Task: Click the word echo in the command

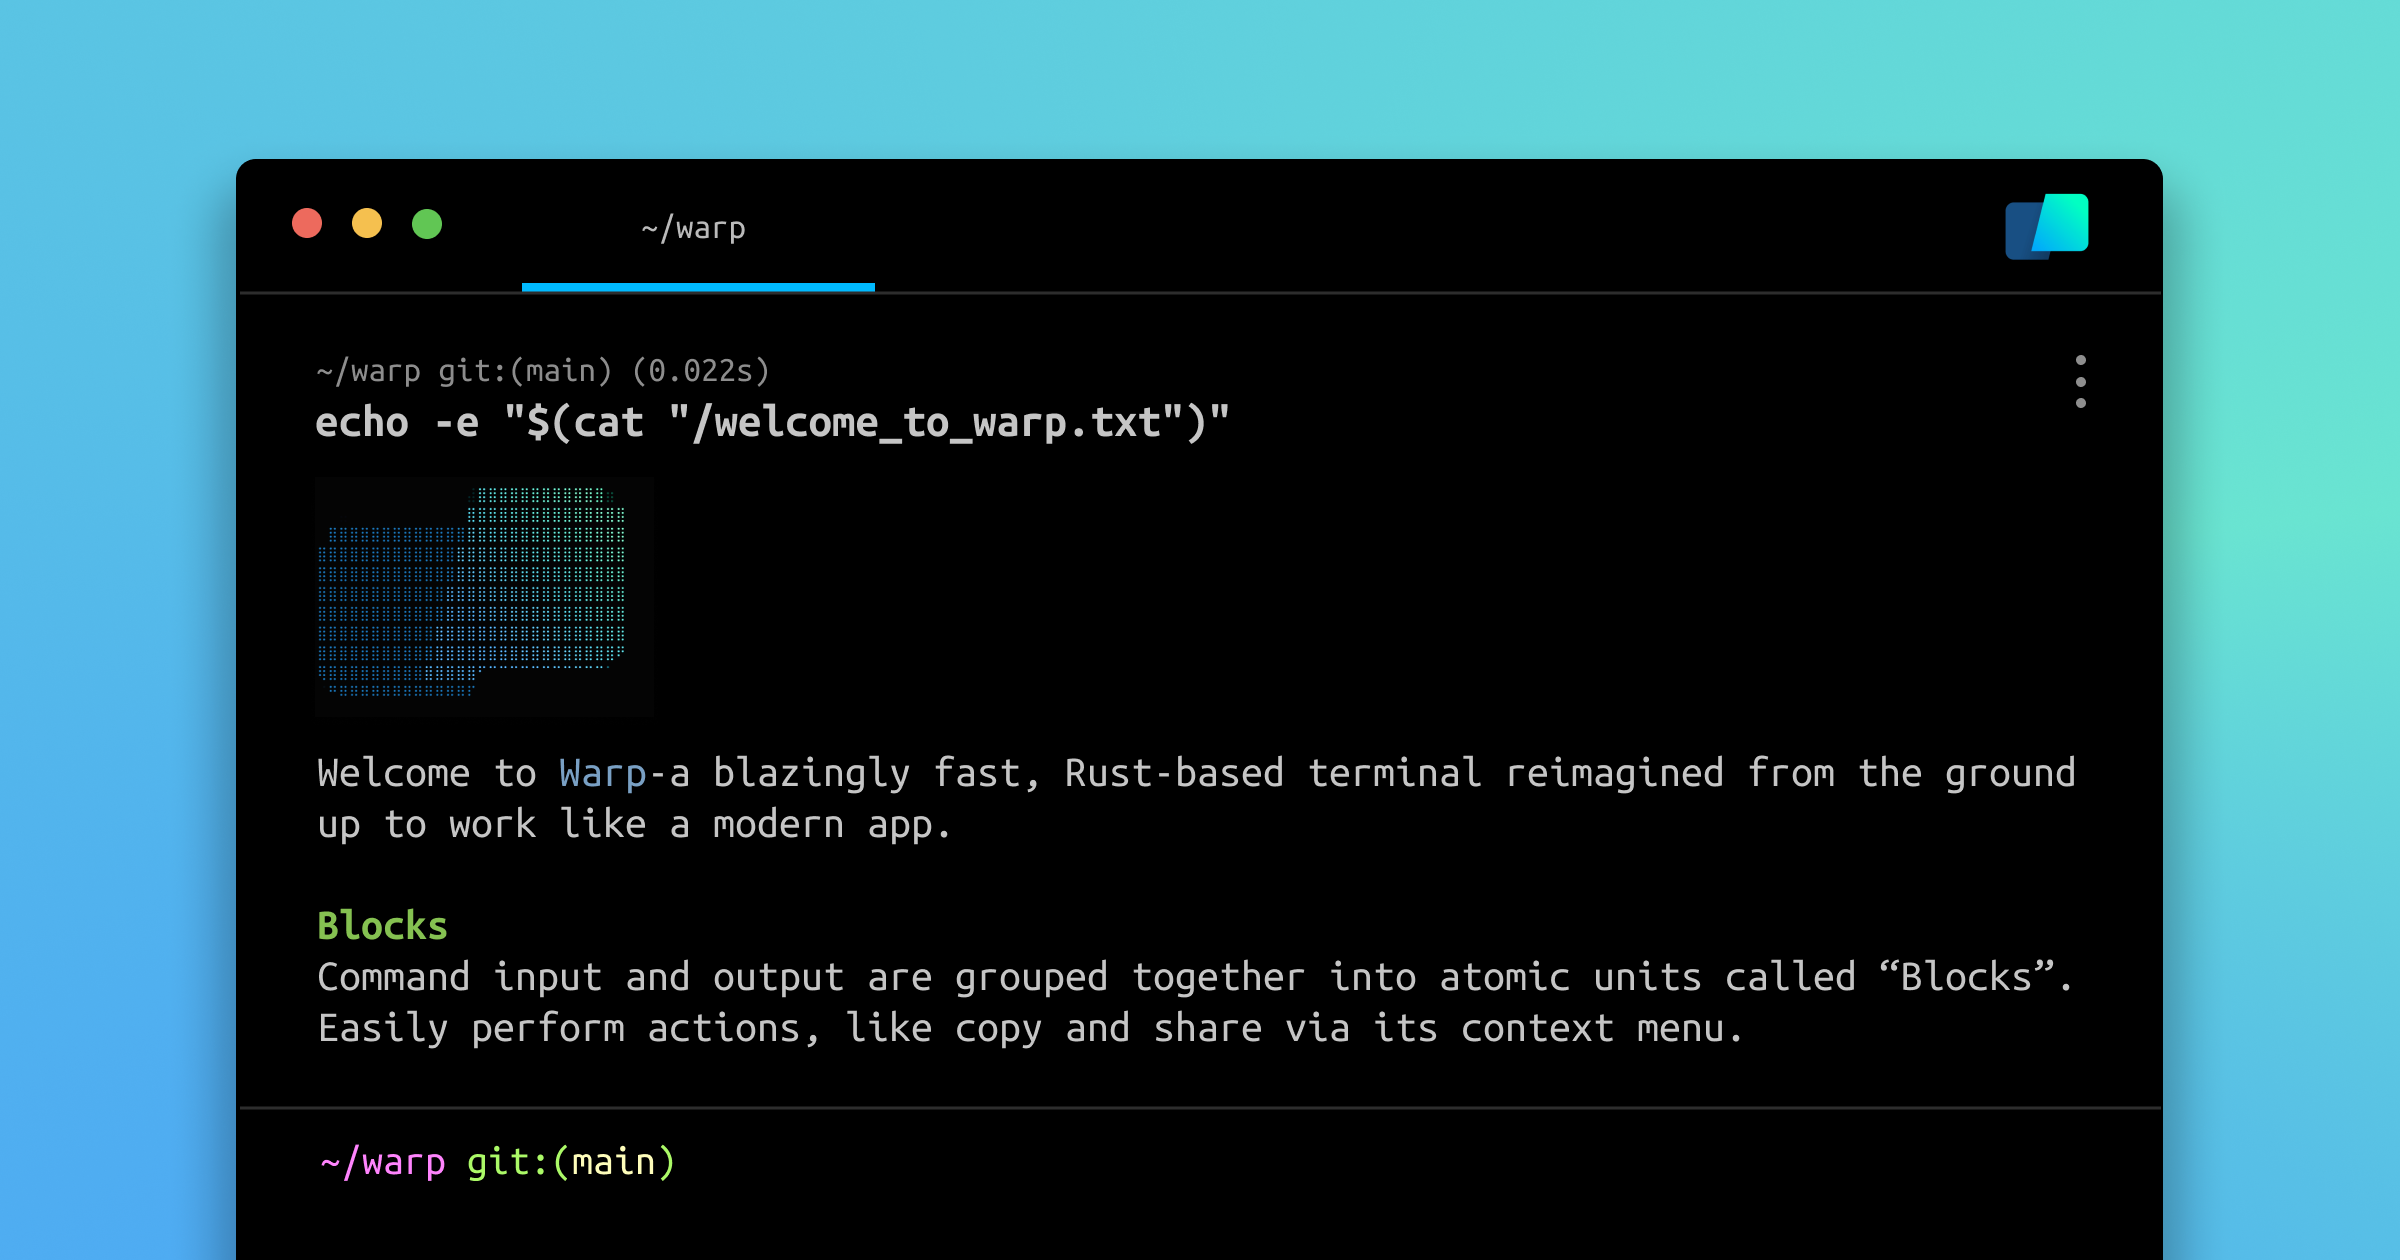Action: (362, 423)
